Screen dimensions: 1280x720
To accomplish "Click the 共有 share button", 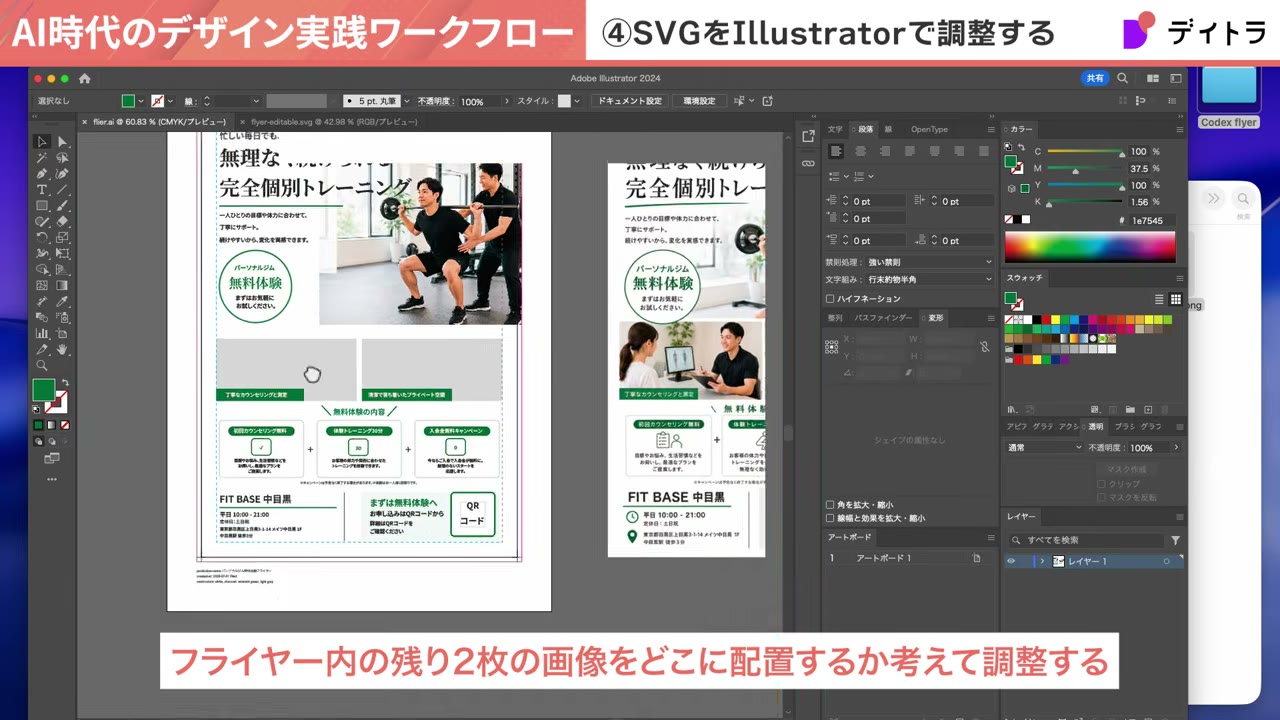I will [1095, 78].
